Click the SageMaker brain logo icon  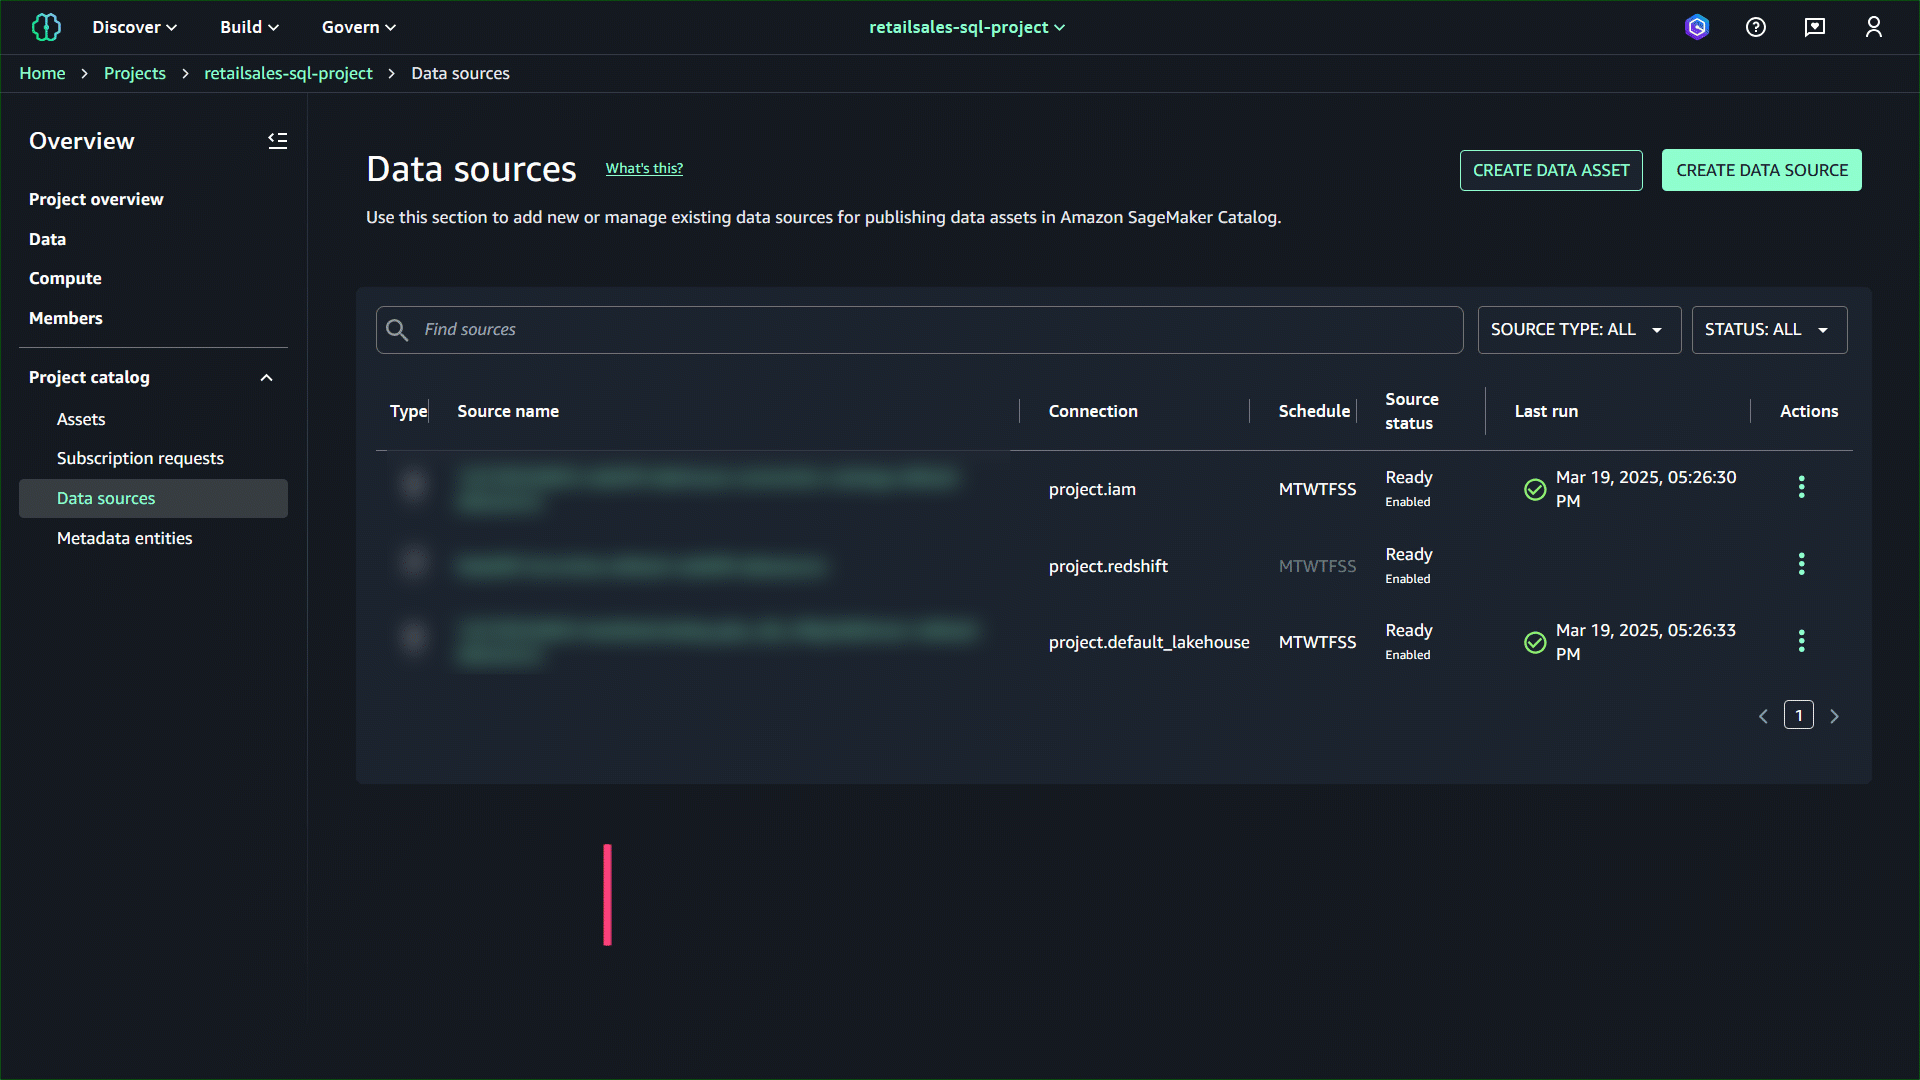click(x=46, y=27)
